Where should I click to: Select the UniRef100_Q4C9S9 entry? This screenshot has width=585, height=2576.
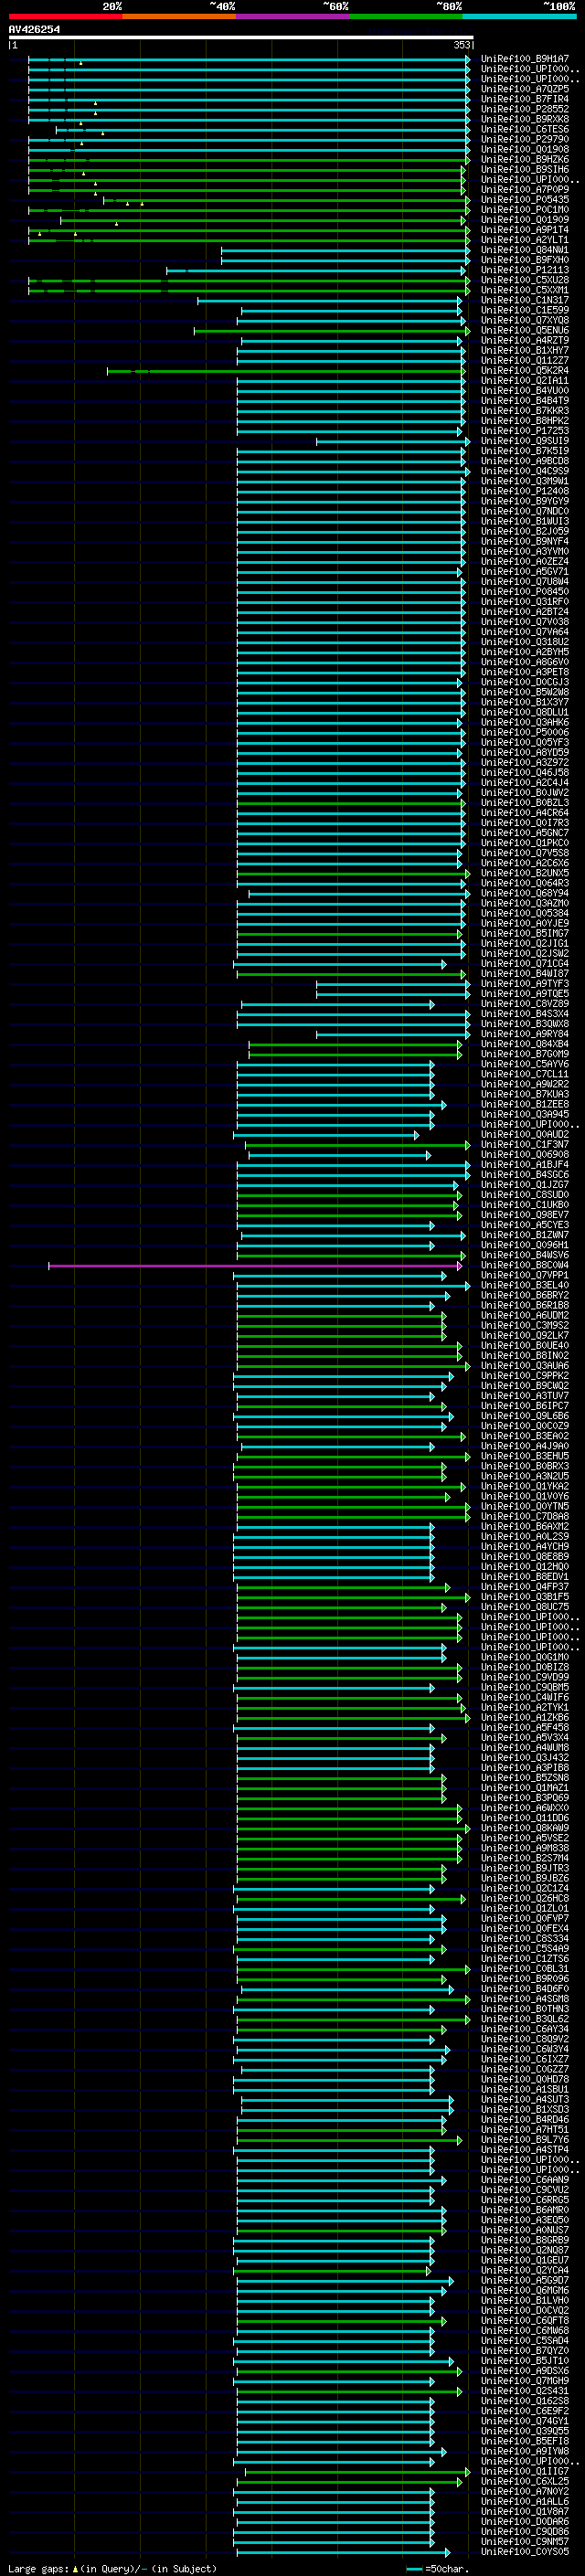pos(525,471)
